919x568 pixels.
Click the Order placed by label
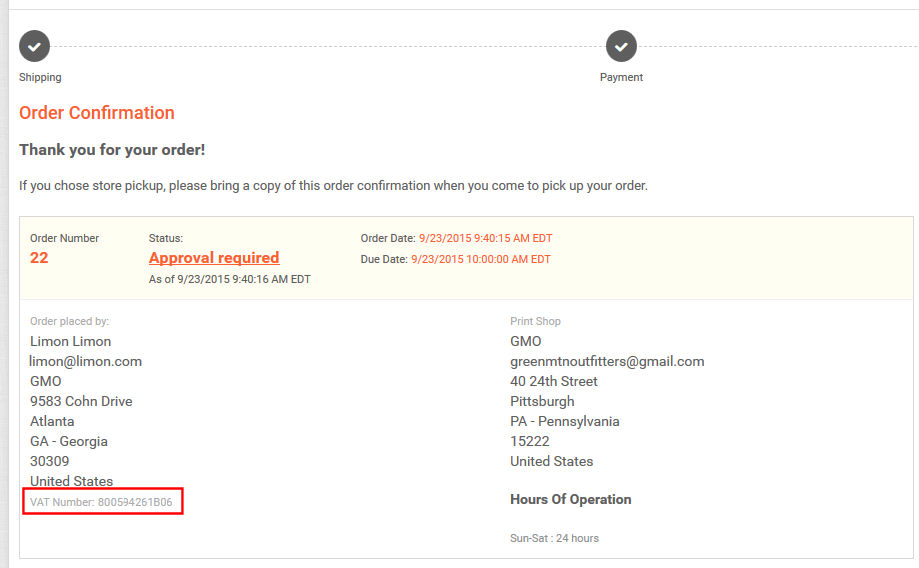coord(69,321)
